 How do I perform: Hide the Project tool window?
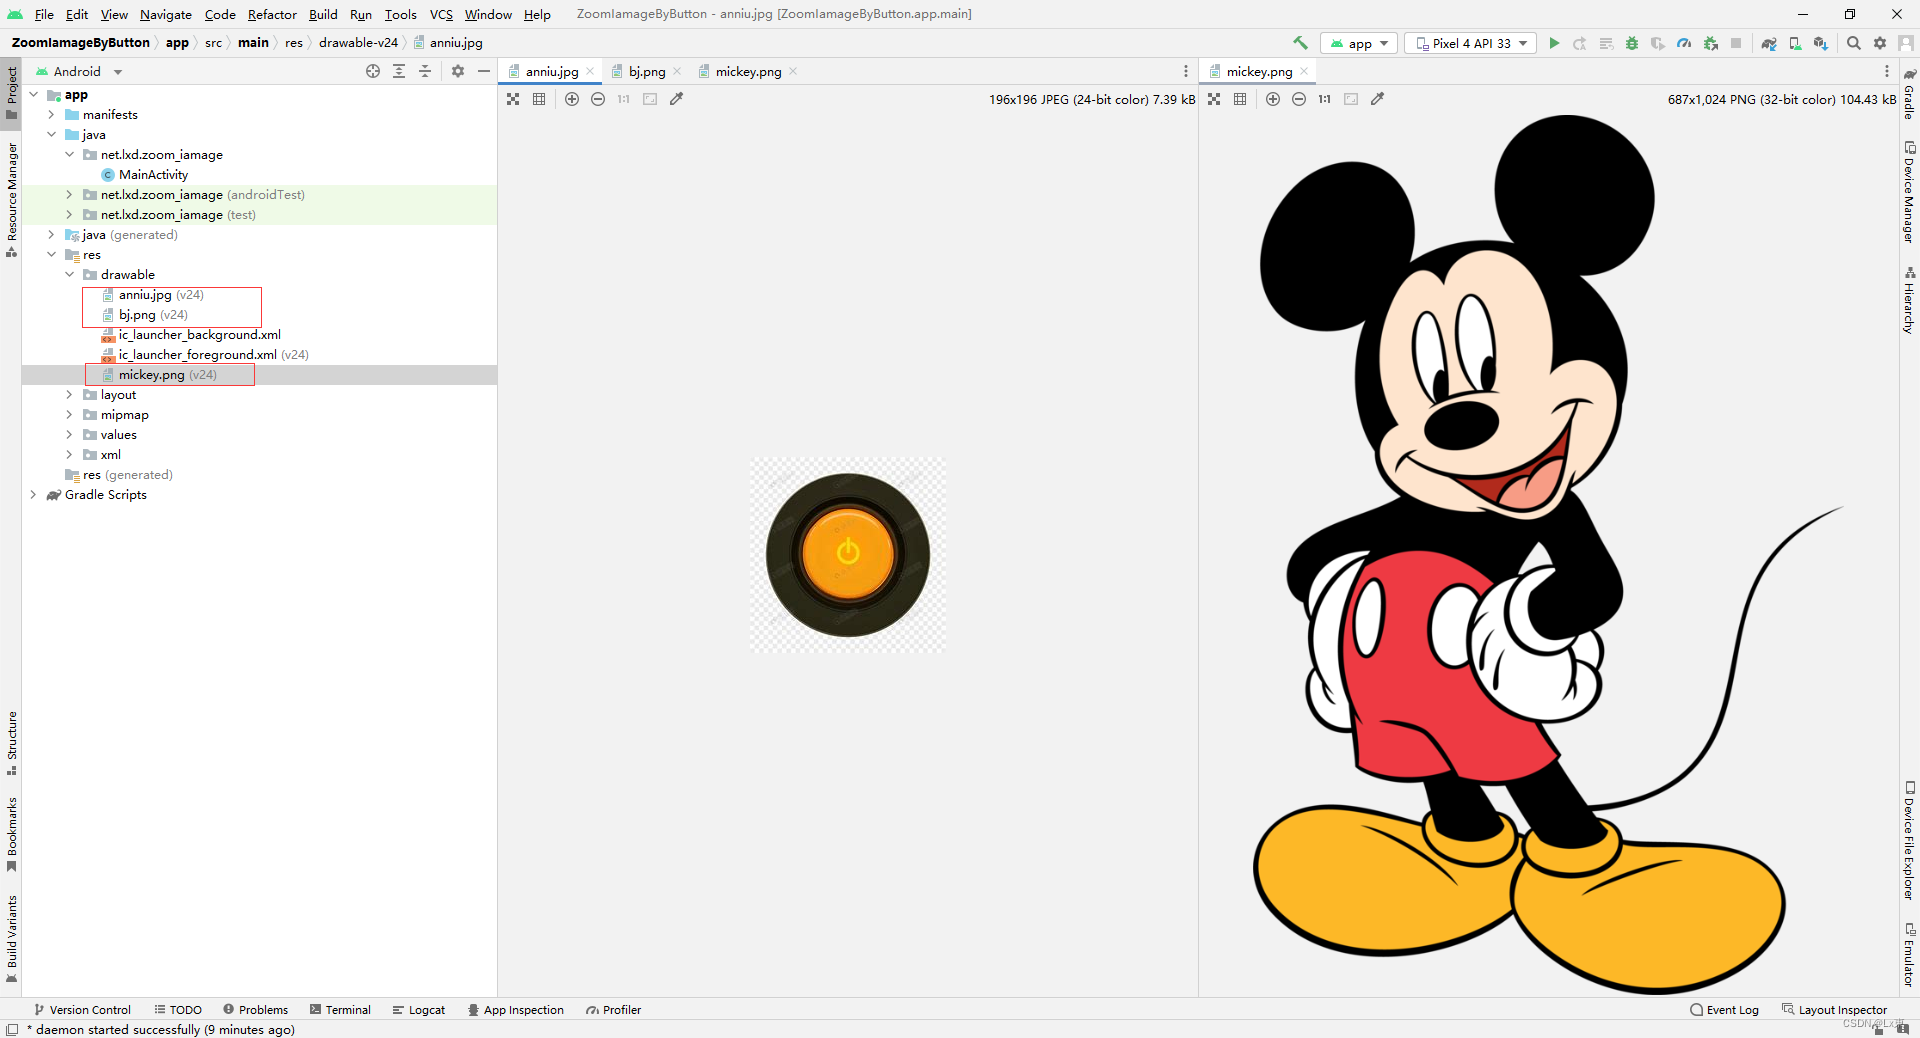pyautogui.click(x=484, y=71)
